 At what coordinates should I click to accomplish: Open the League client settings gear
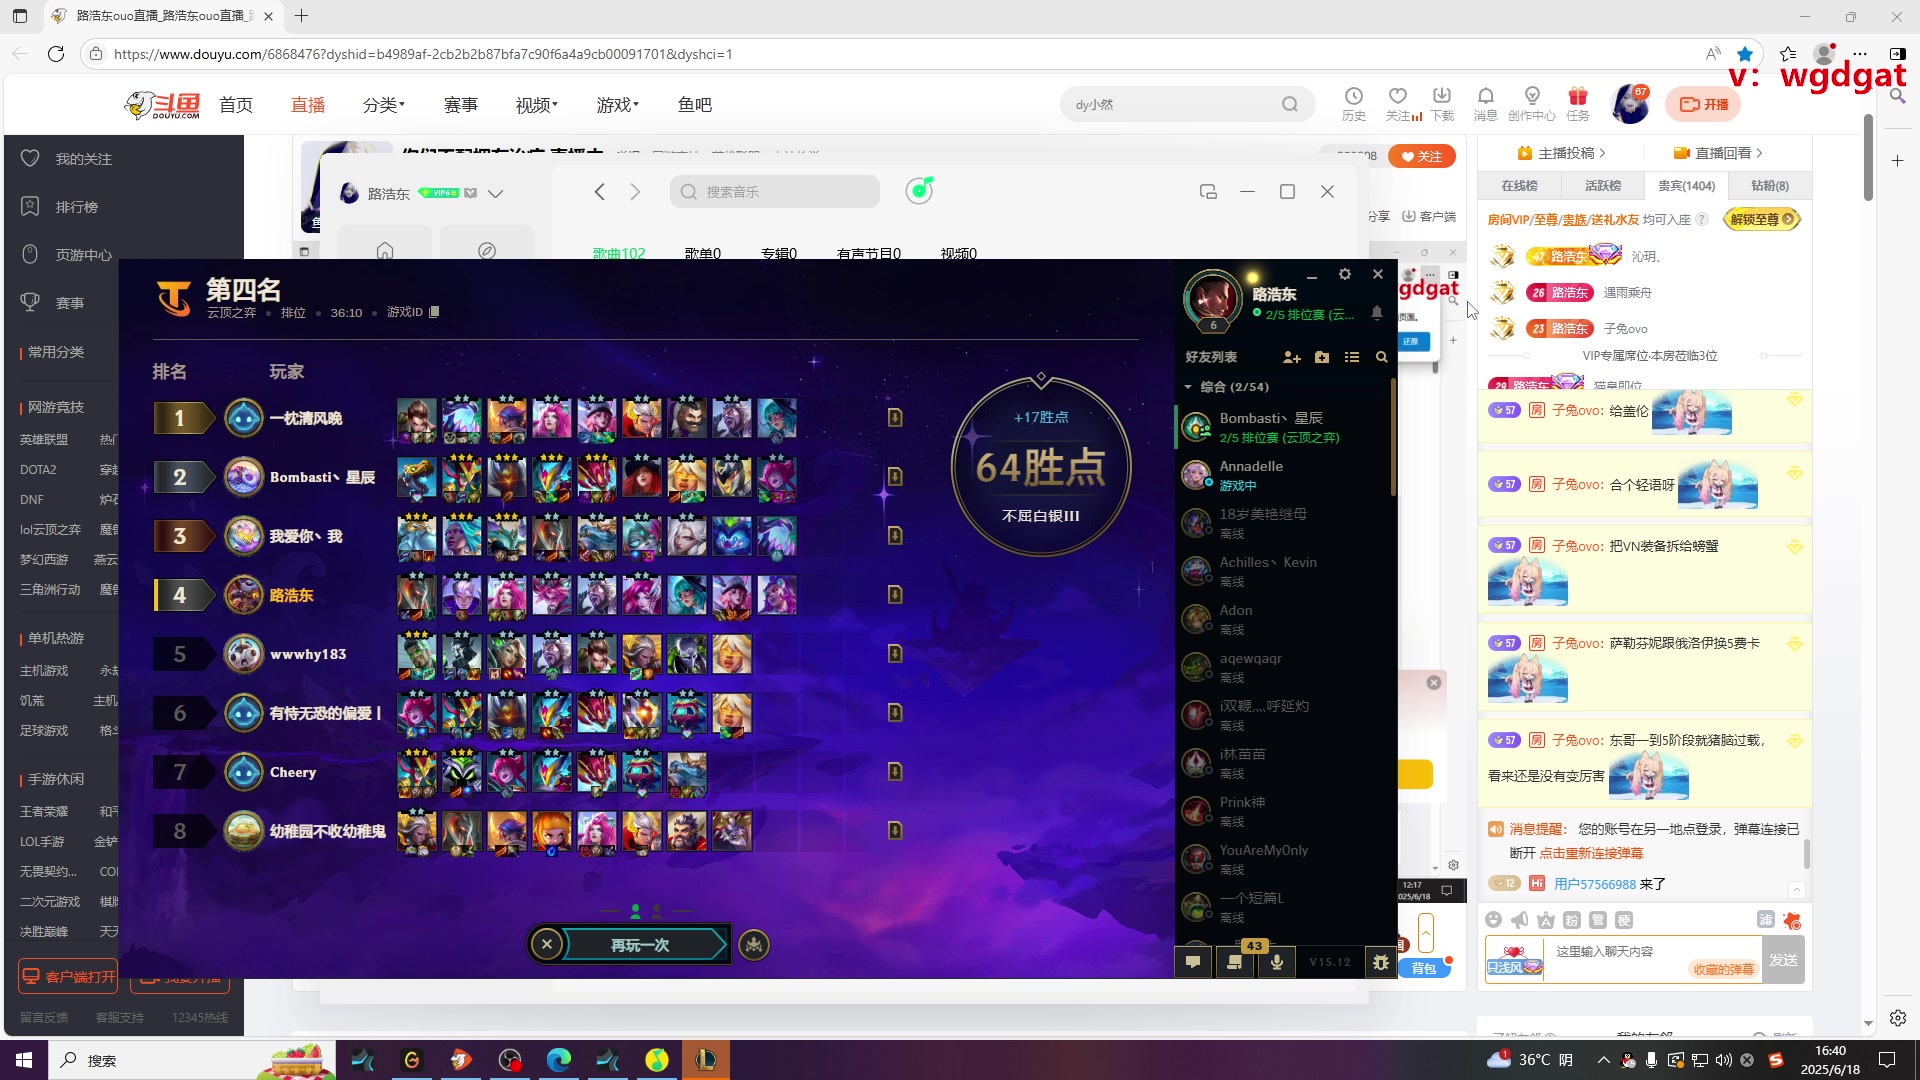(x=1345, y=274)
